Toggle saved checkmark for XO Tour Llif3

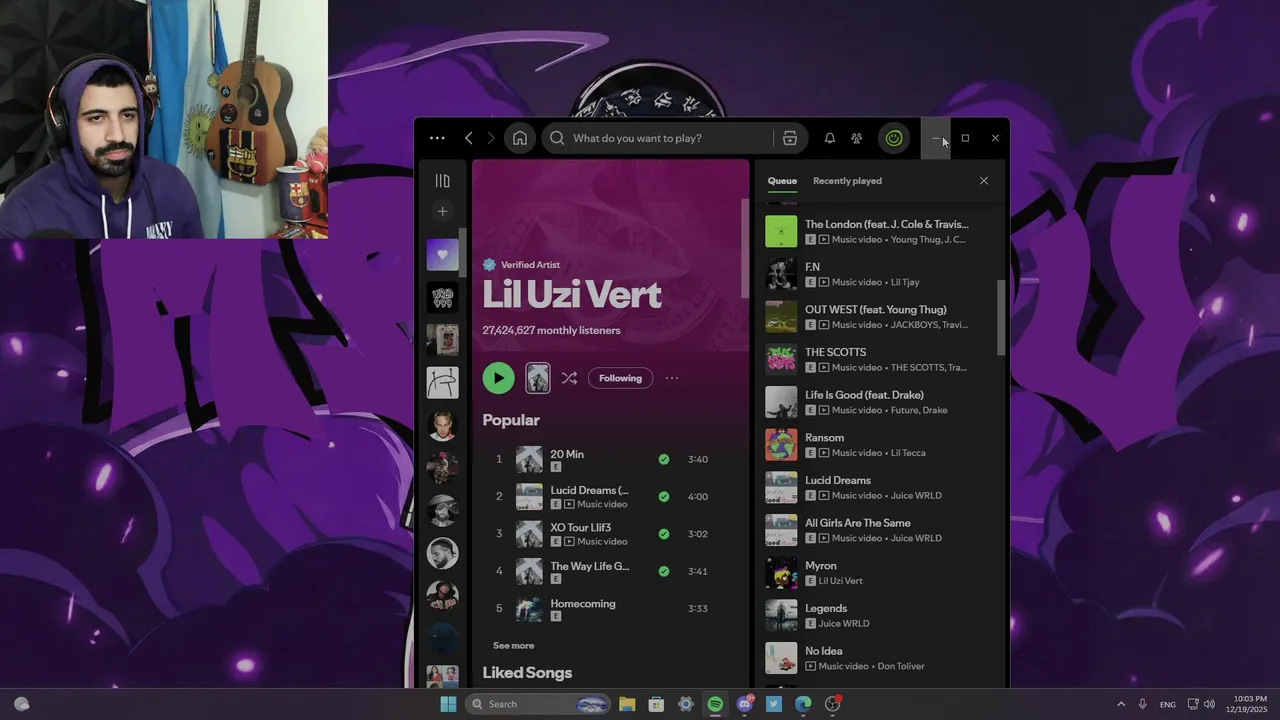coord(664,534)
